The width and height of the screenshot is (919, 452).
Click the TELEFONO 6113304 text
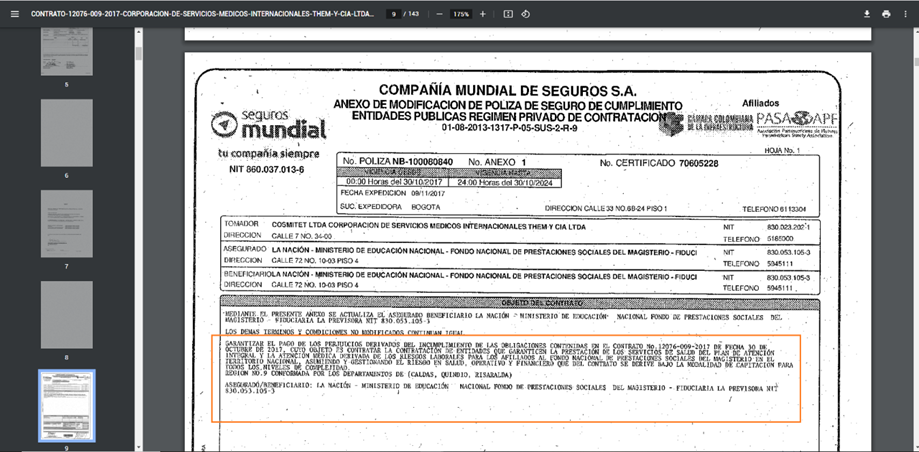pyautogui.click(x=774, y=209)
